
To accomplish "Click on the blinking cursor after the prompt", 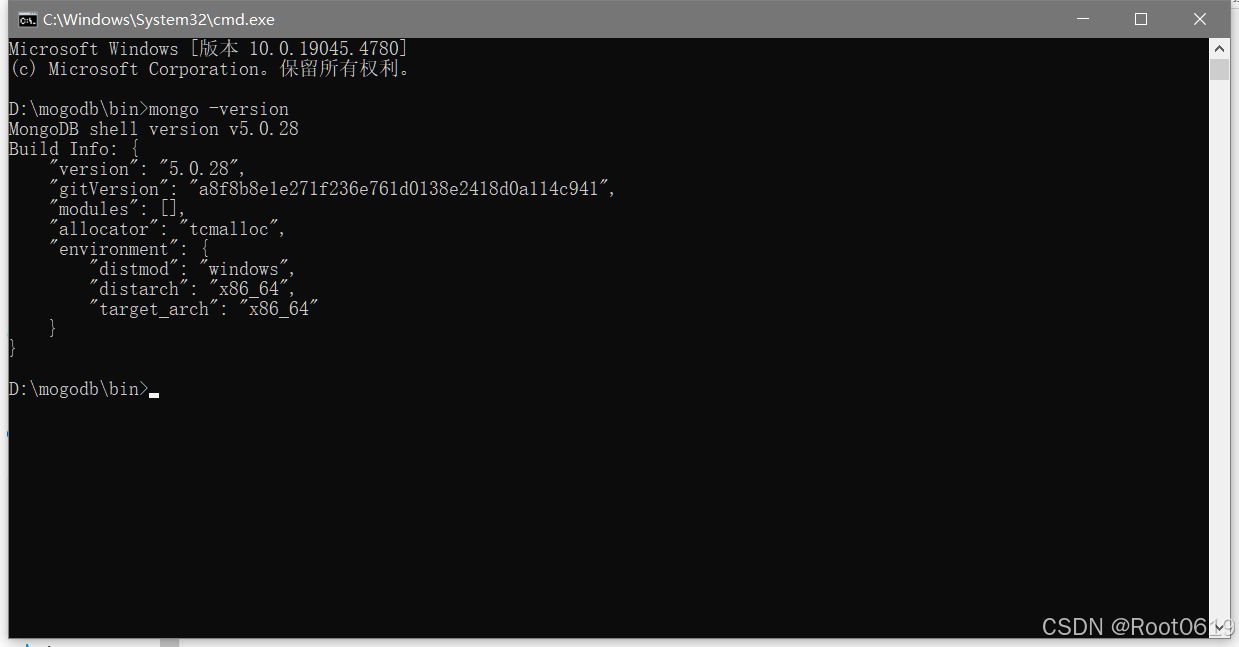I will coord(154,396).
